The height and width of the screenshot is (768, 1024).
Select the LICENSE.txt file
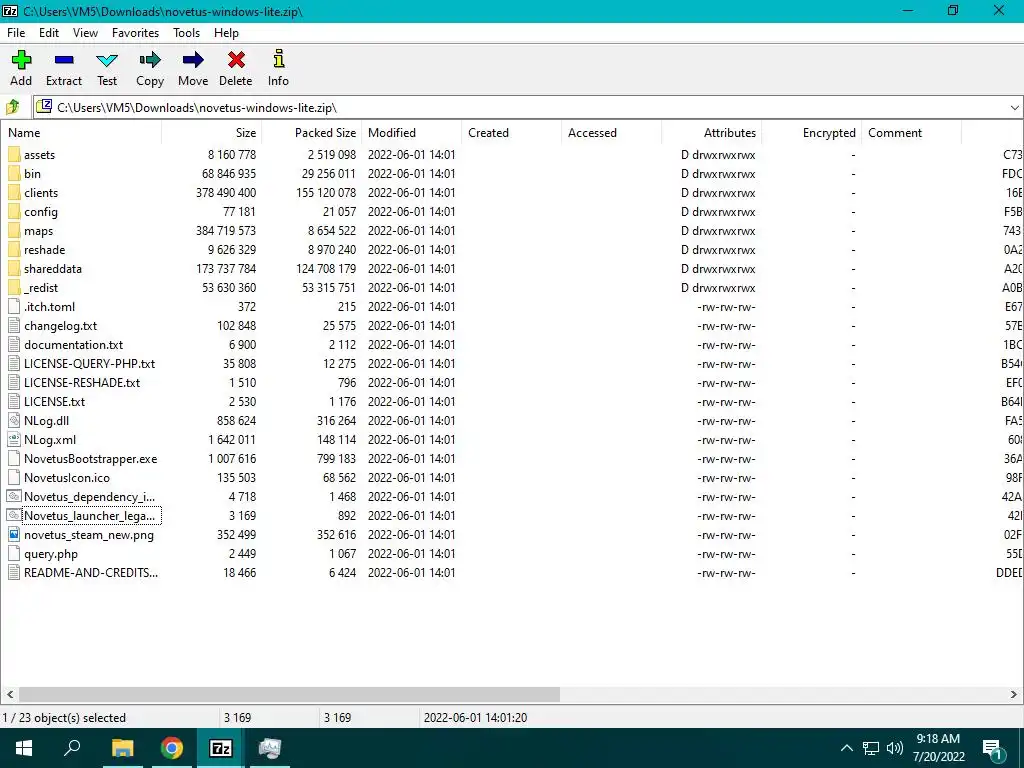point(54,402)
